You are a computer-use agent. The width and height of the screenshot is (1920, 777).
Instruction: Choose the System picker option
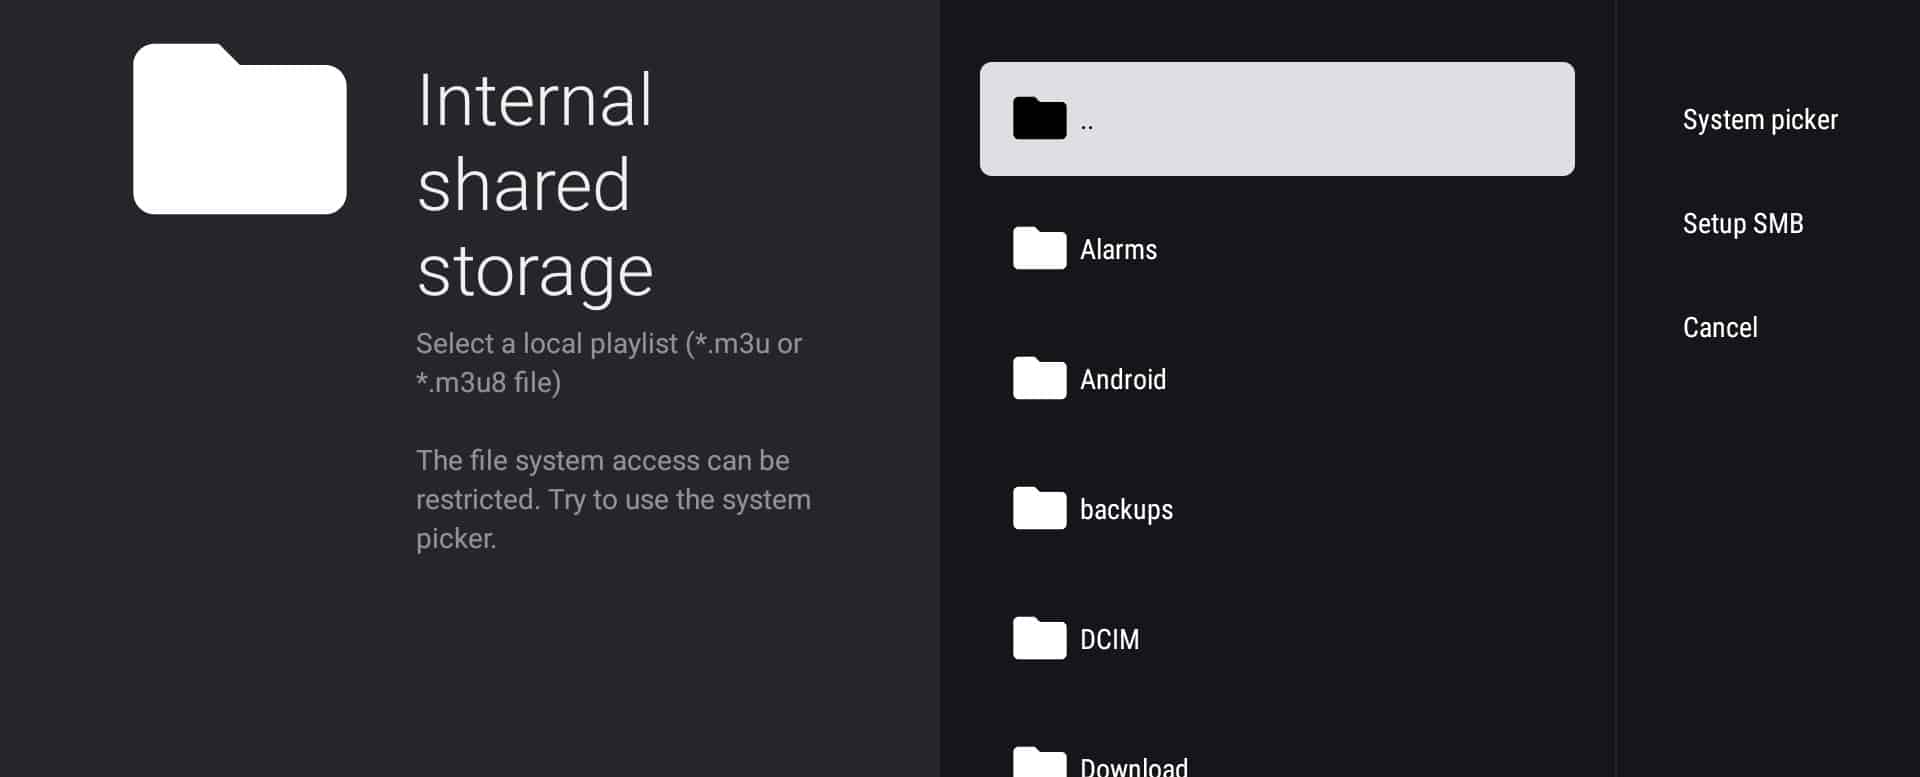(1760, 120)
